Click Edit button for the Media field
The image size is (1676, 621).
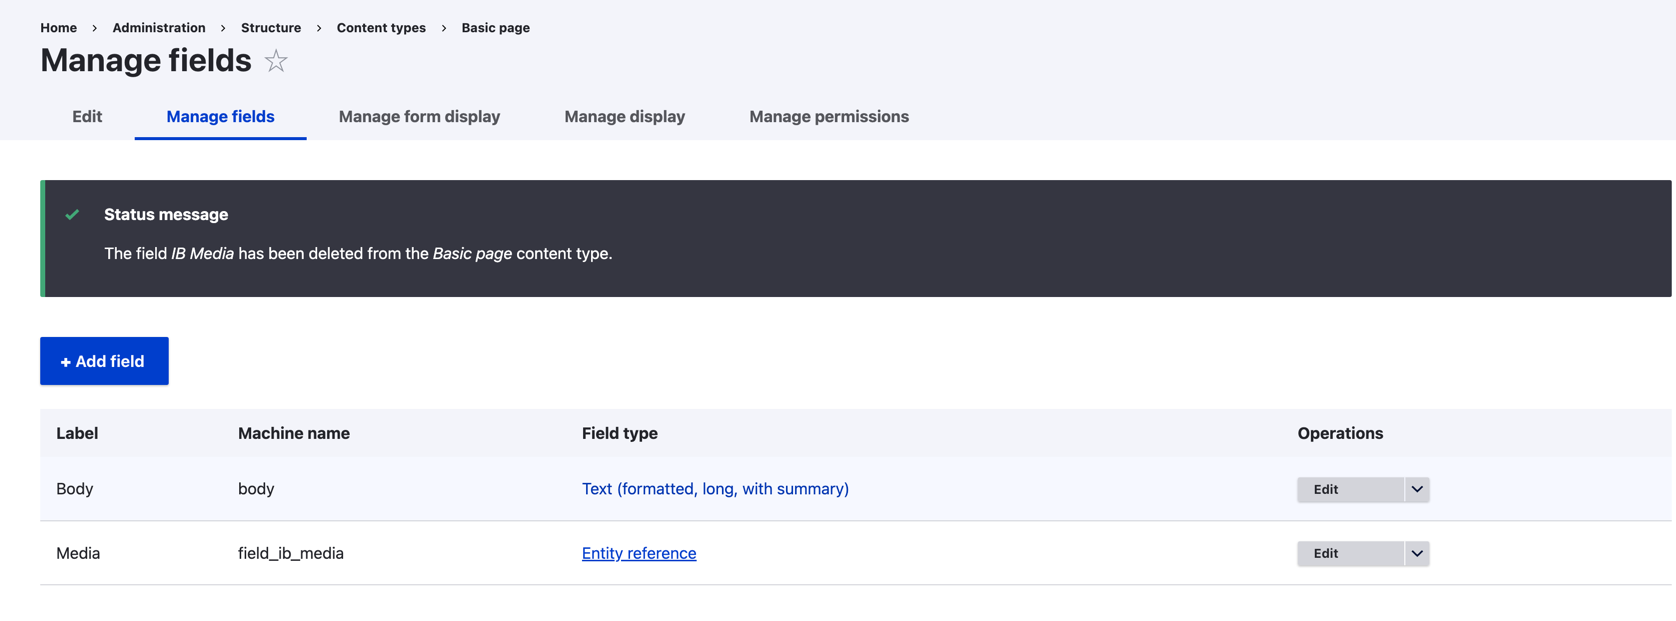[1349, 553]
